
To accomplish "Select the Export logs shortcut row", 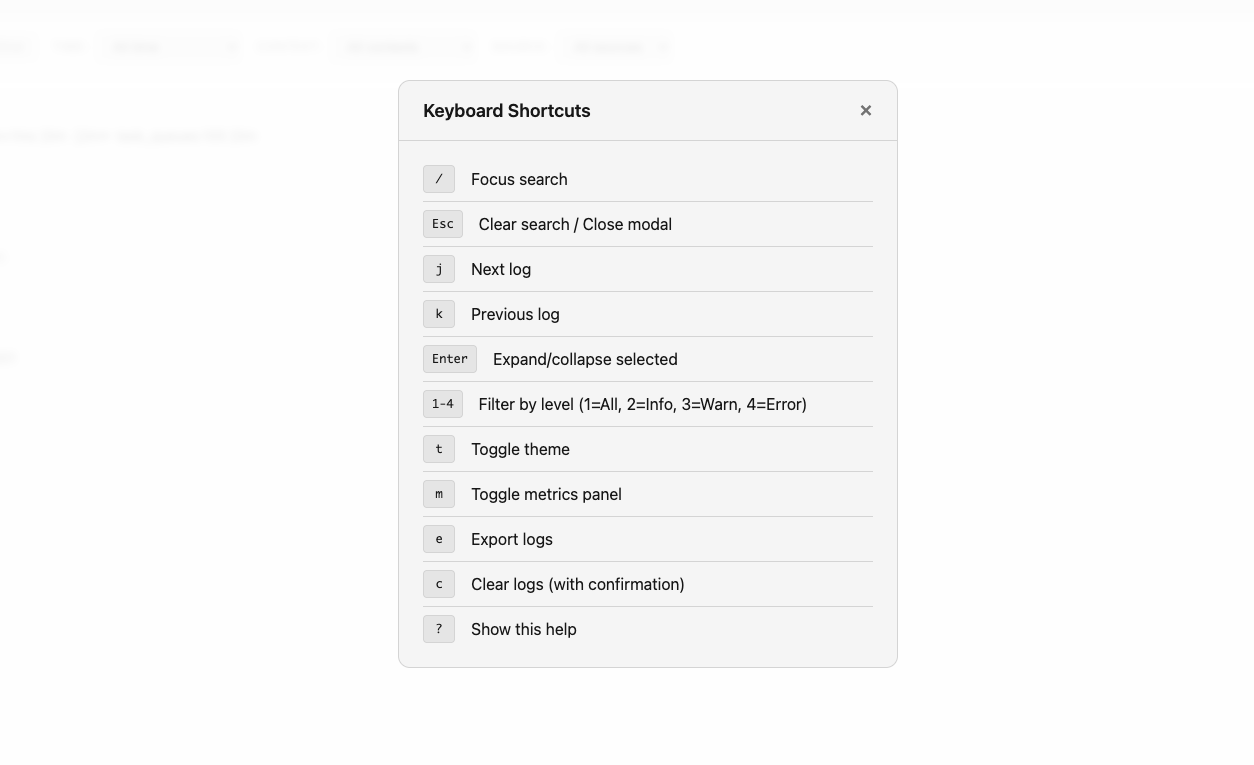I will coord(648,539).
